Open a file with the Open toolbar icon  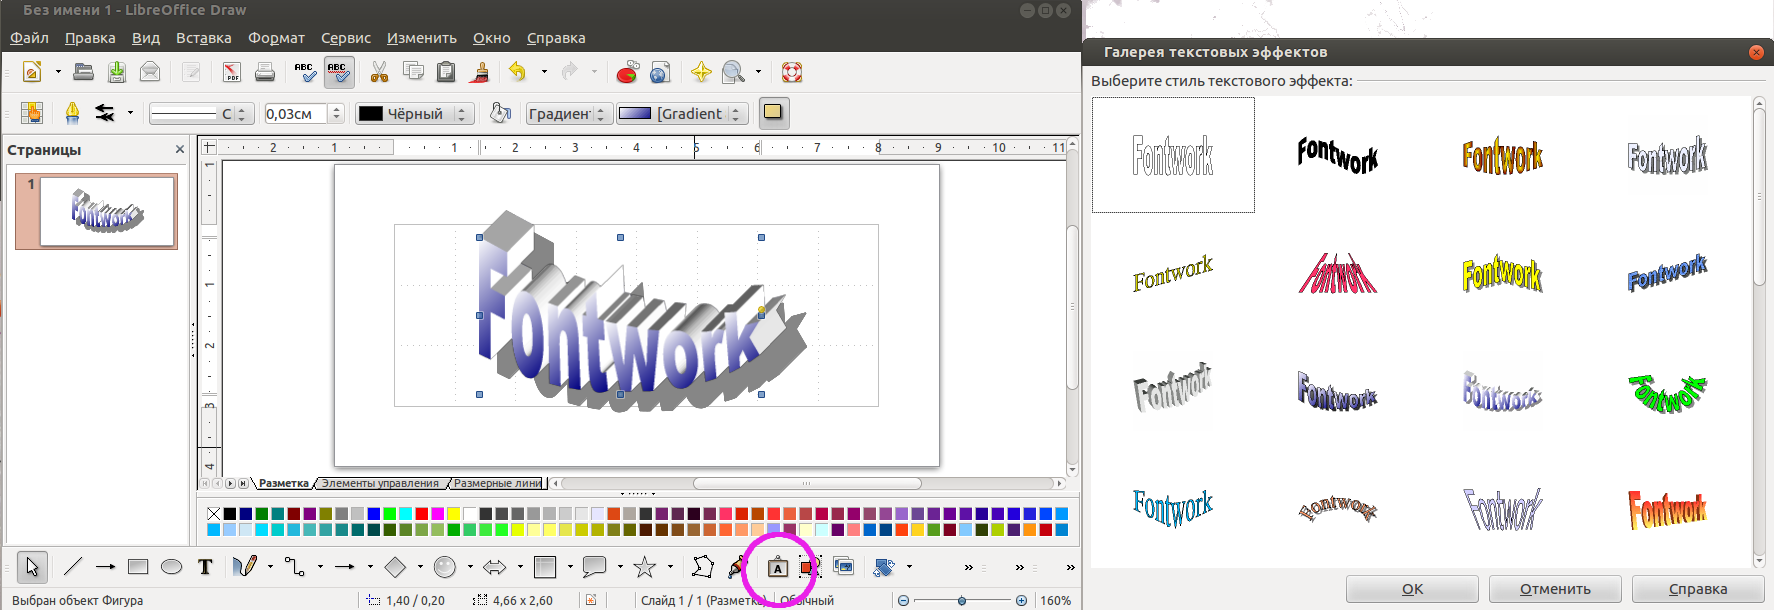click(x=84, y=72)
